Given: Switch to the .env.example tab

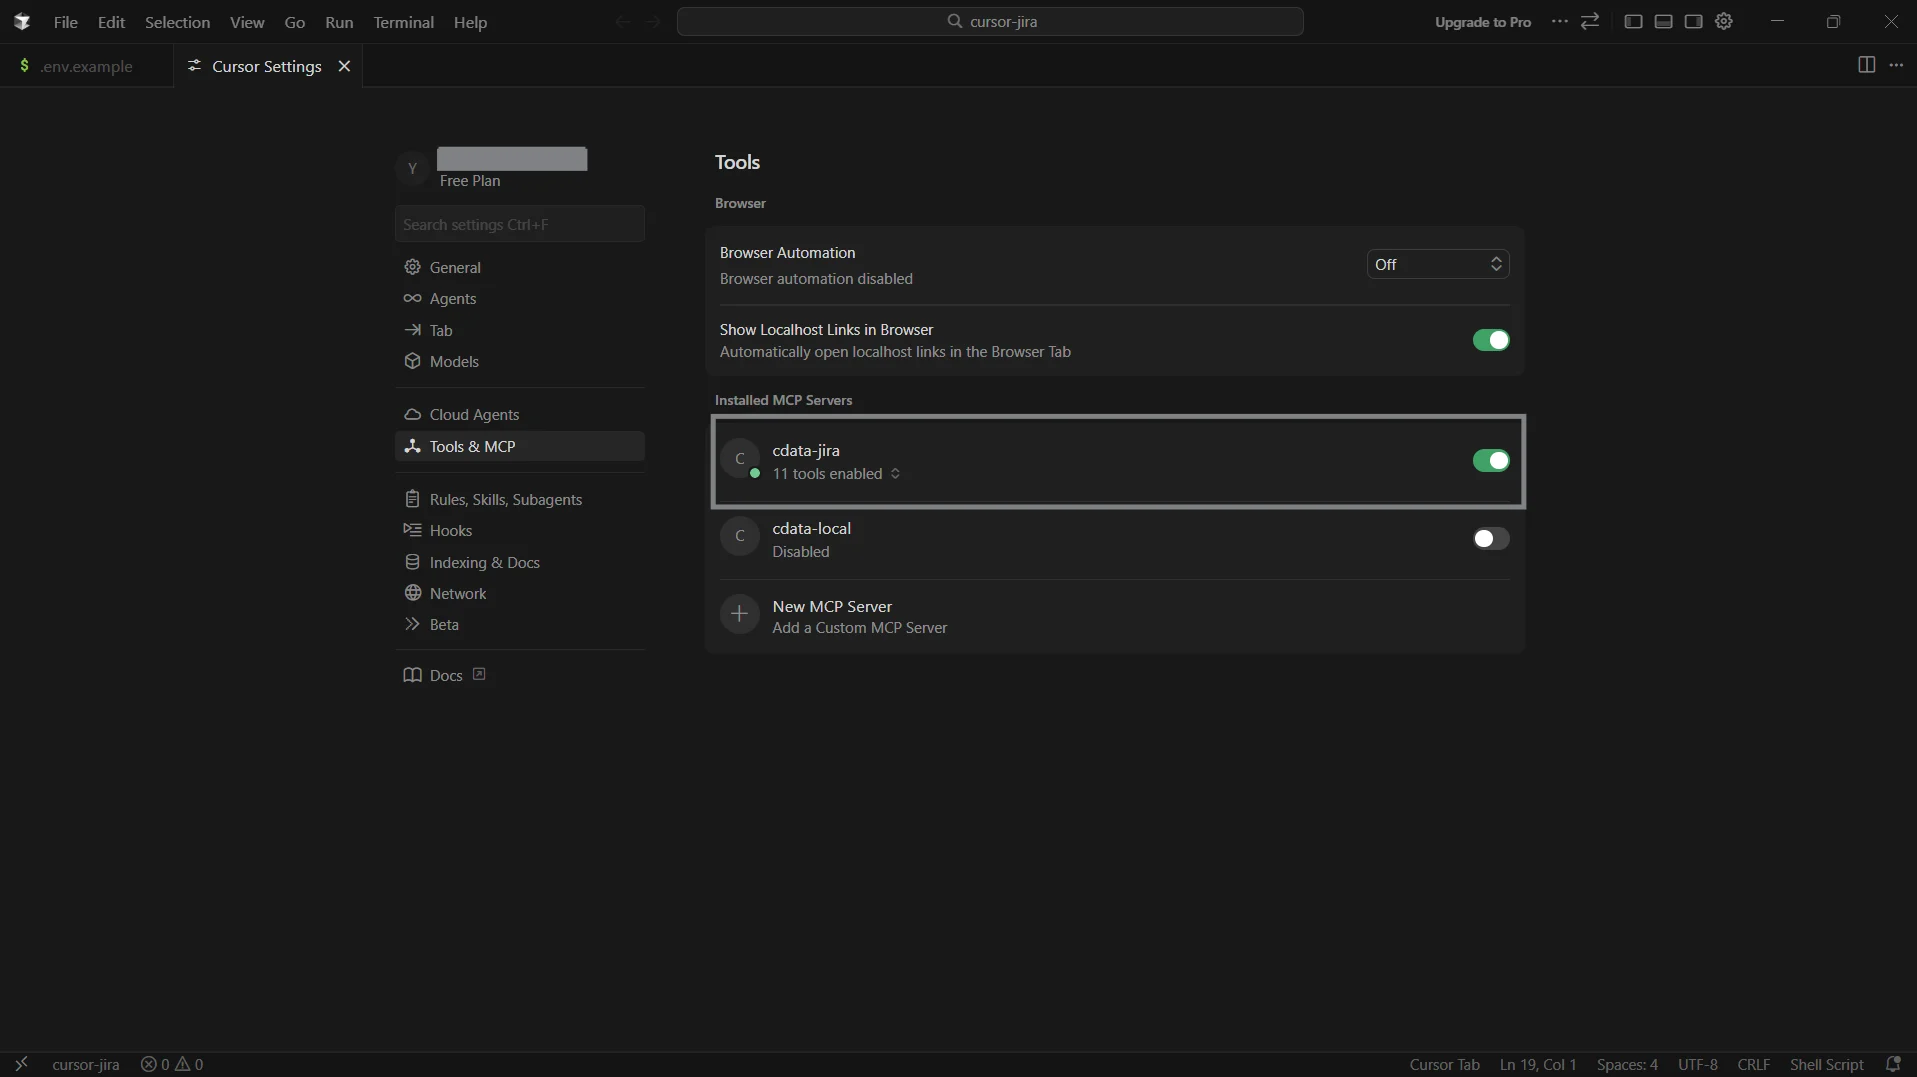Looking at the screenshot, I should click(x=86, y=66).
